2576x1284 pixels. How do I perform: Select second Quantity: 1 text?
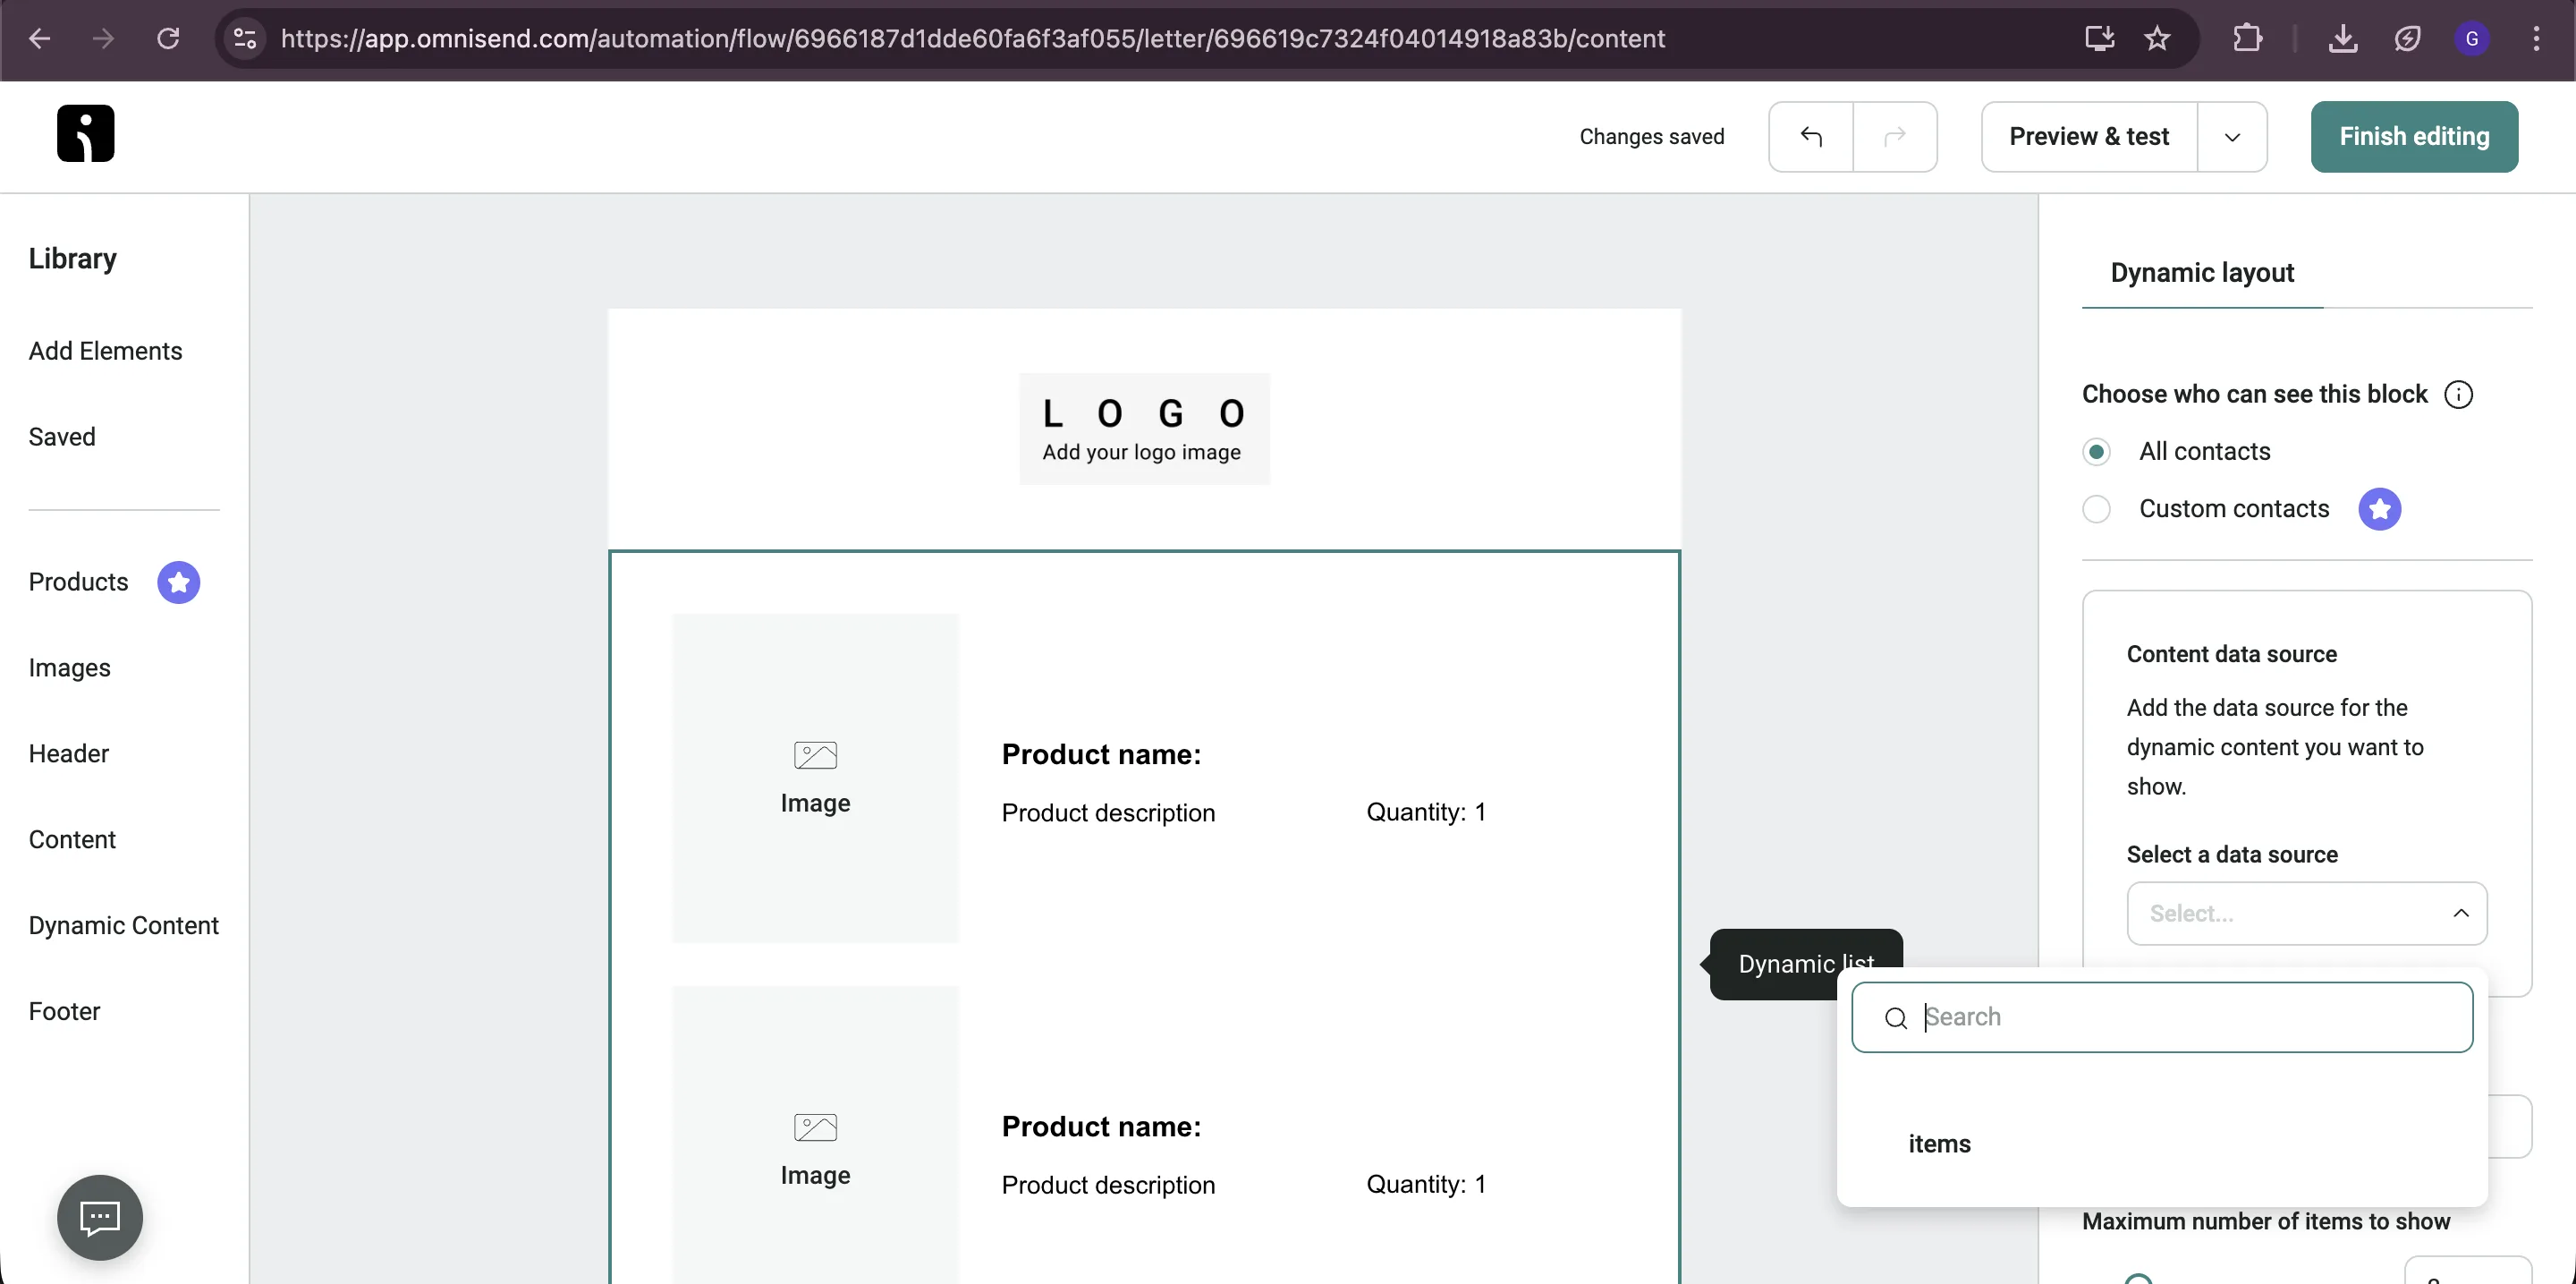pos(1426,1184)
